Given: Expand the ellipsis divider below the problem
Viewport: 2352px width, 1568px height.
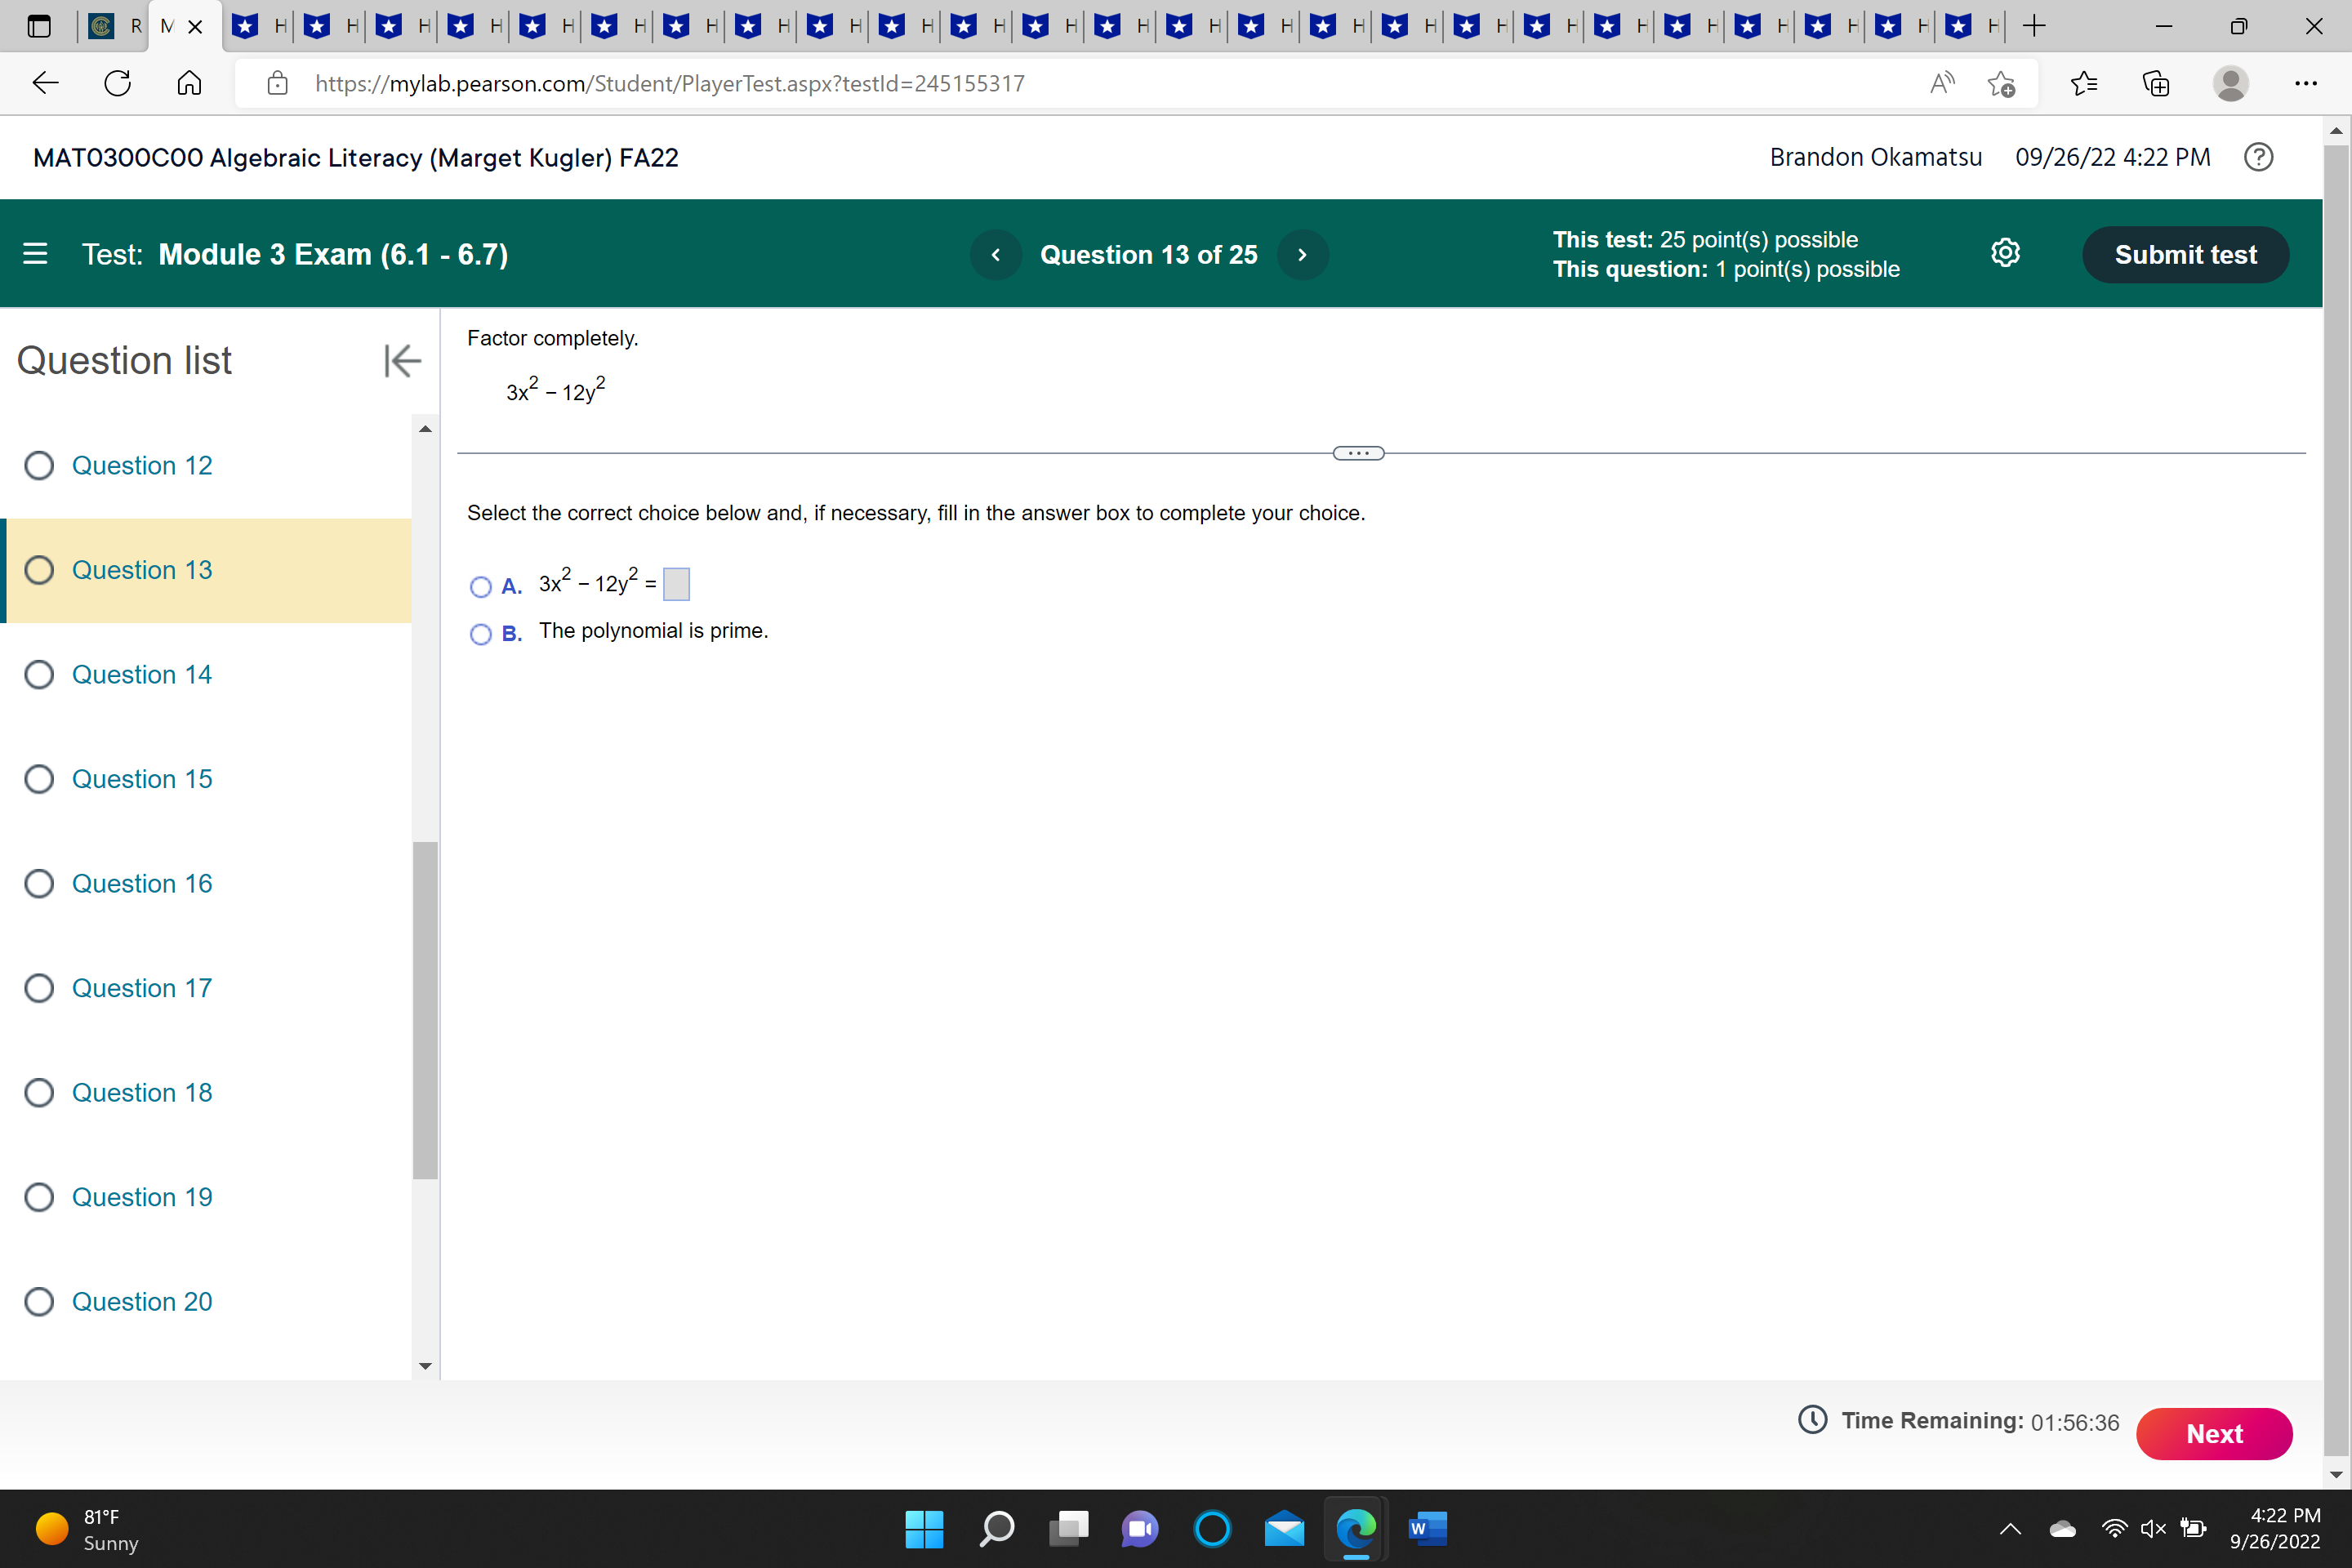Looking at the screenshot, I should tap(1358, 453).
